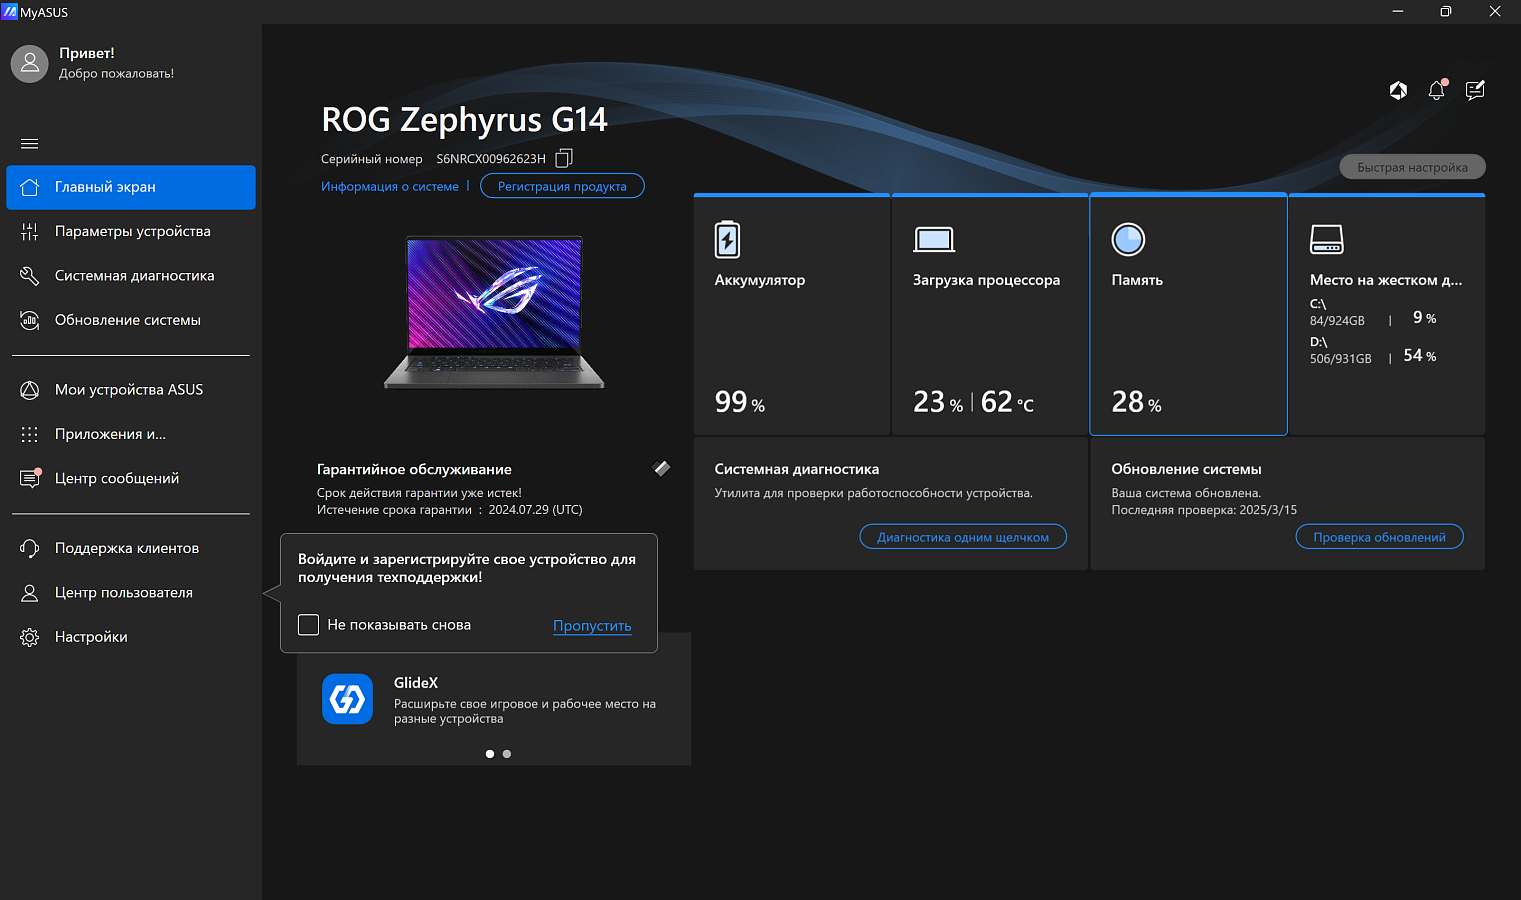This screenshot has height=900, width=1521.
Task: Open Параметры устройства in sidebar
Action: (x=131, y=231)
